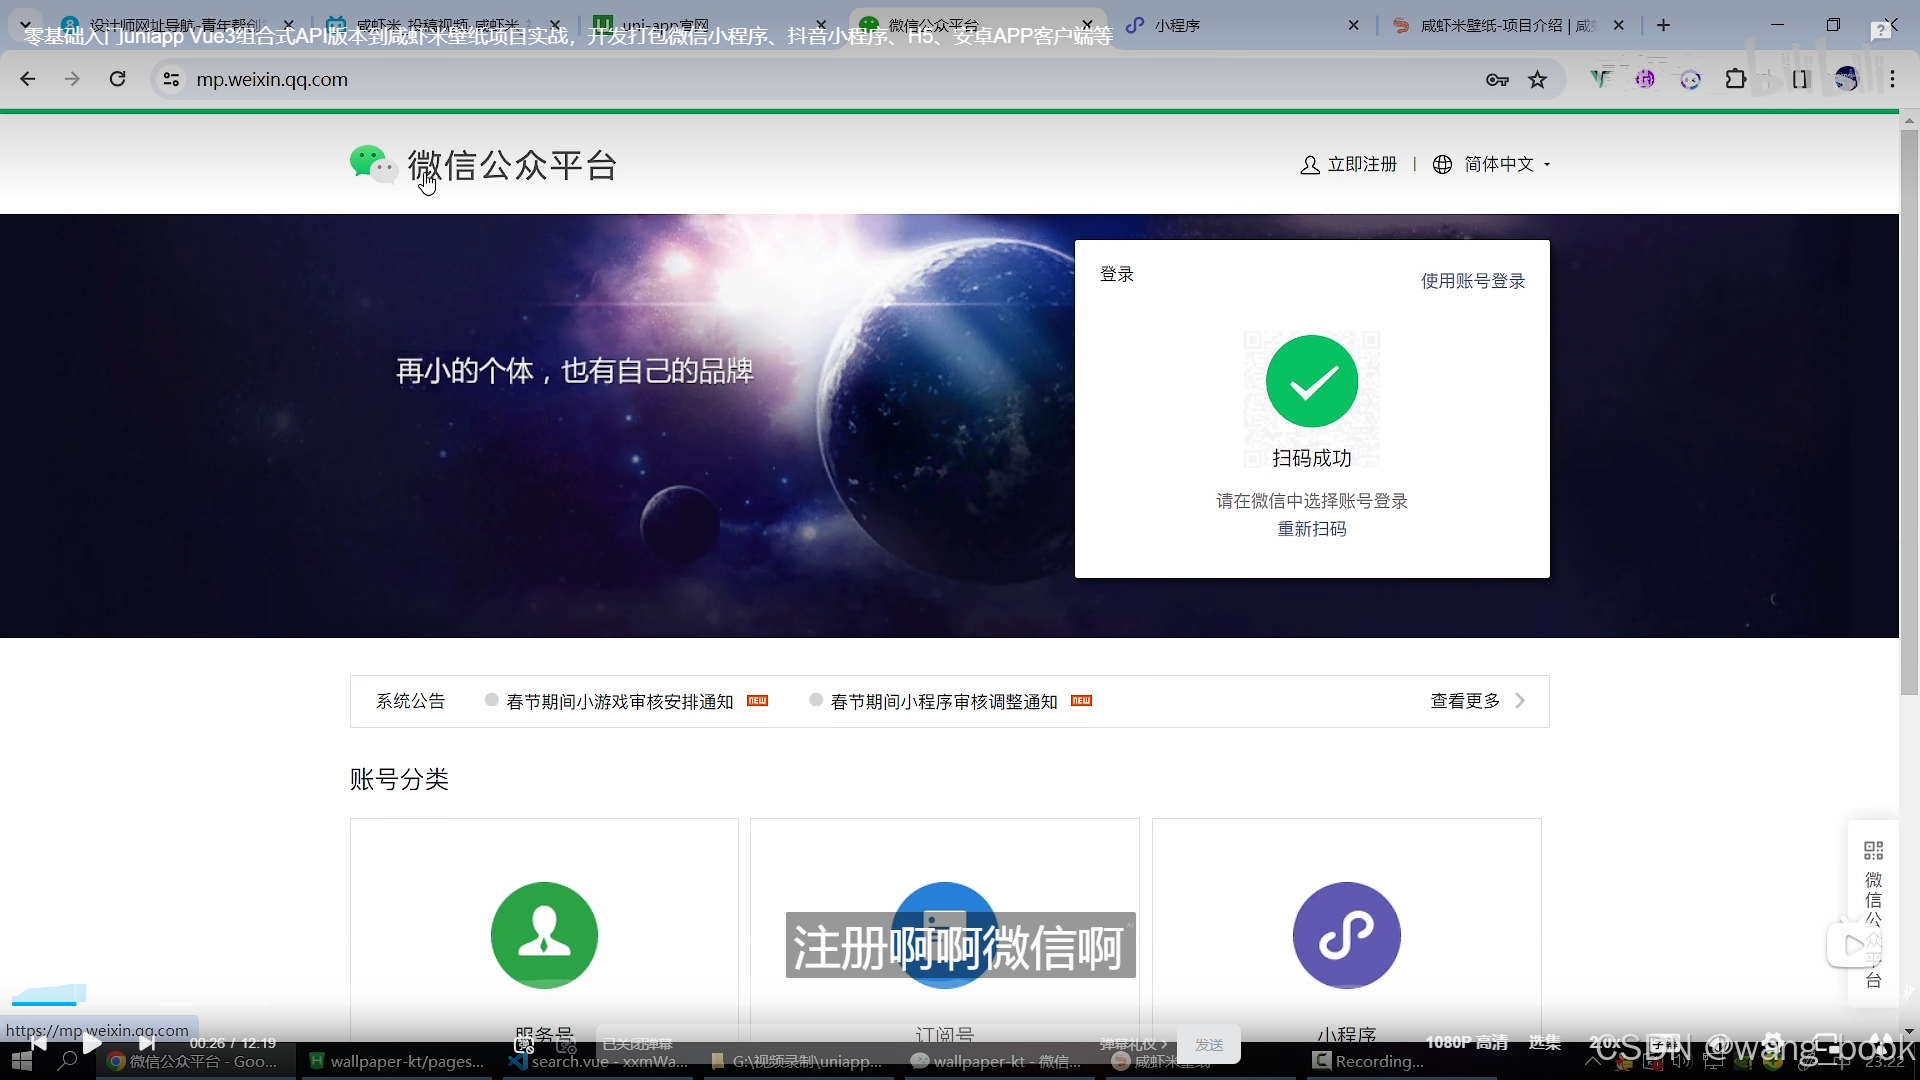This screenshot has height=1080, width=1920.
Task: Switch to the 设计师网址导航 tab
Action: pos(178,25)
